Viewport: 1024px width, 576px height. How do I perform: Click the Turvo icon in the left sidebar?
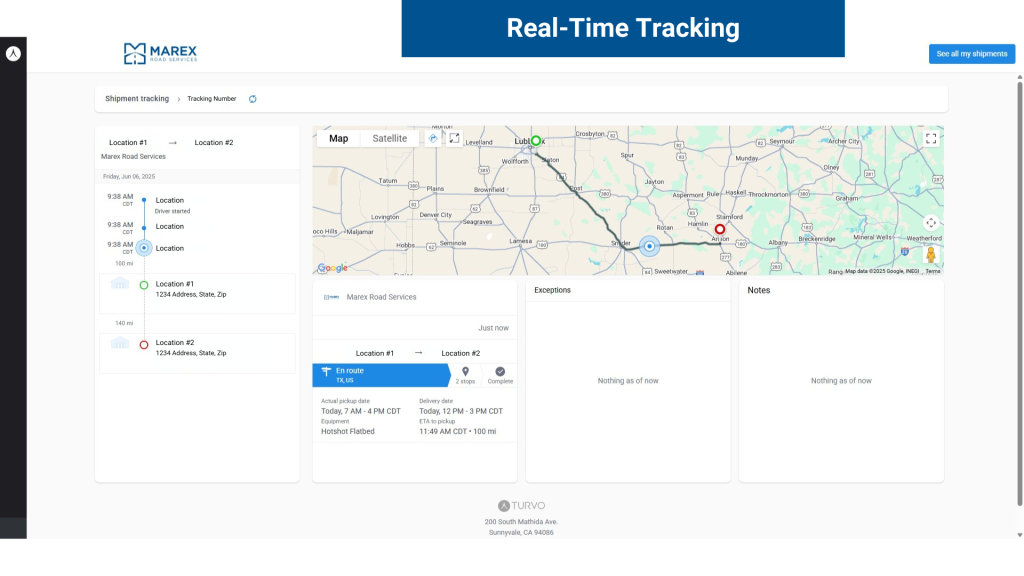(13, 54)
